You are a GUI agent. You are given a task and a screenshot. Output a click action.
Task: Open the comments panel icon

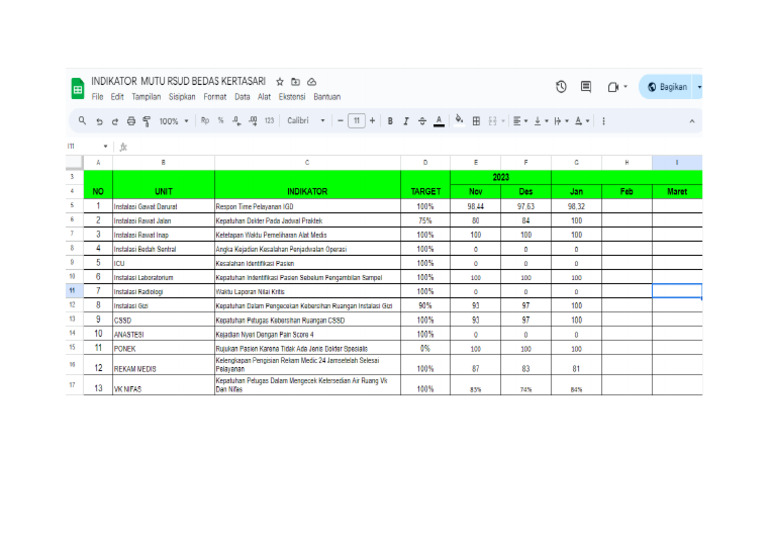coord(587,87)
